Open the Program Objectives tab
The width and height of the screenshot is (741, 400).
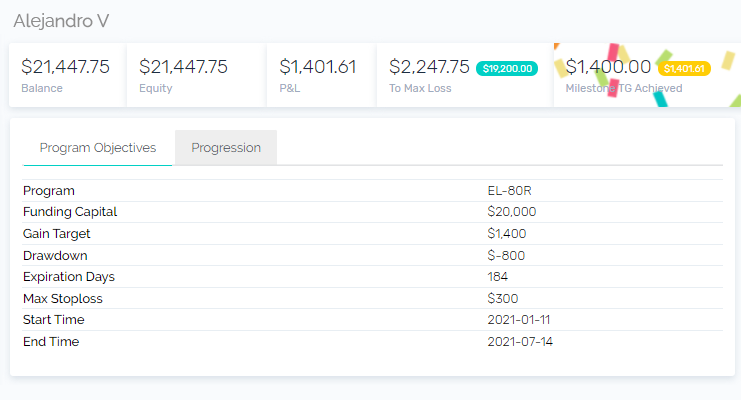(97, 148)
